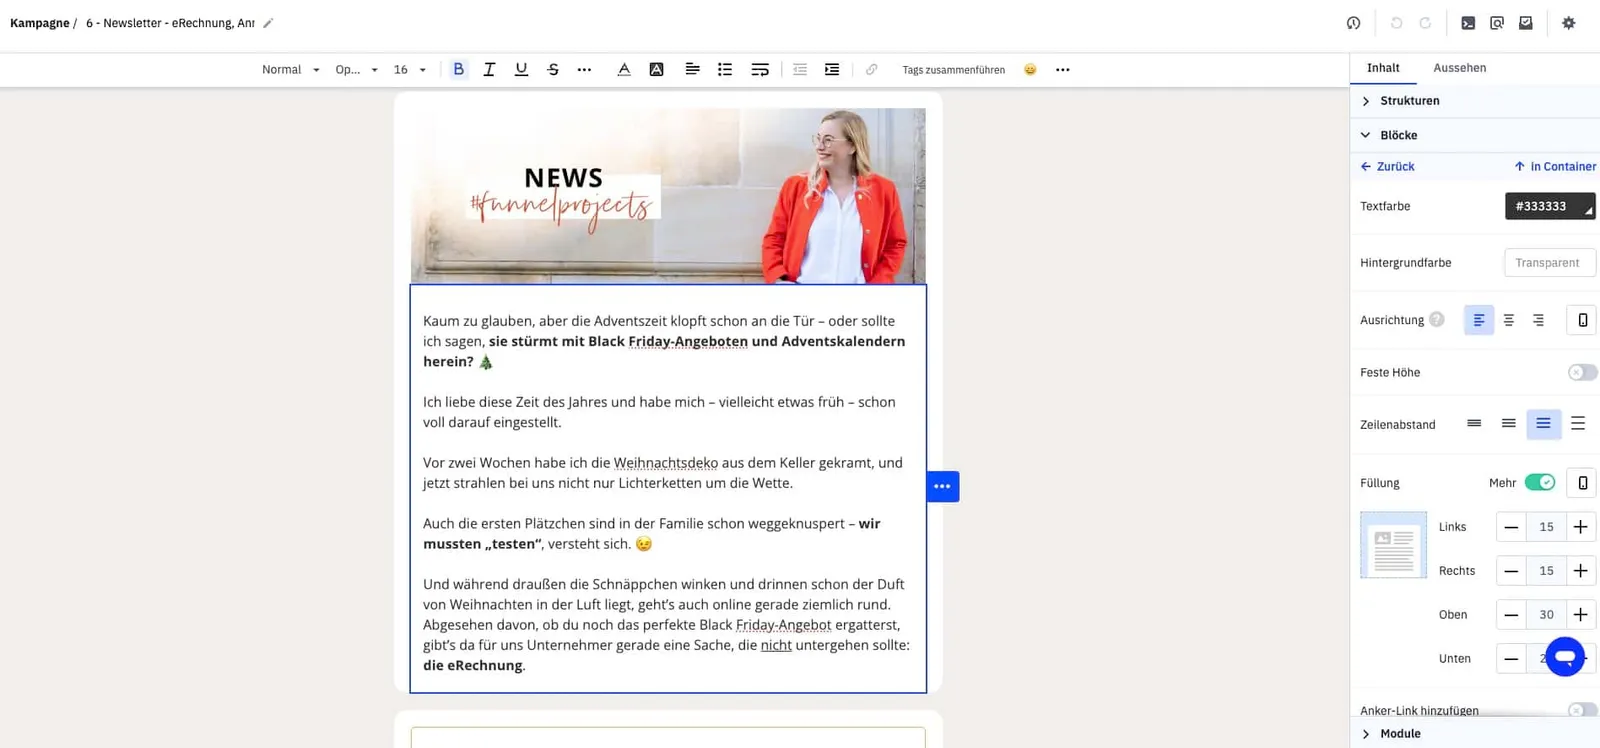The height and width of the screenshot is (748, 1600).
Task: Show the Ausrichtung help tooltip icon
Action: coord(1437,320)
